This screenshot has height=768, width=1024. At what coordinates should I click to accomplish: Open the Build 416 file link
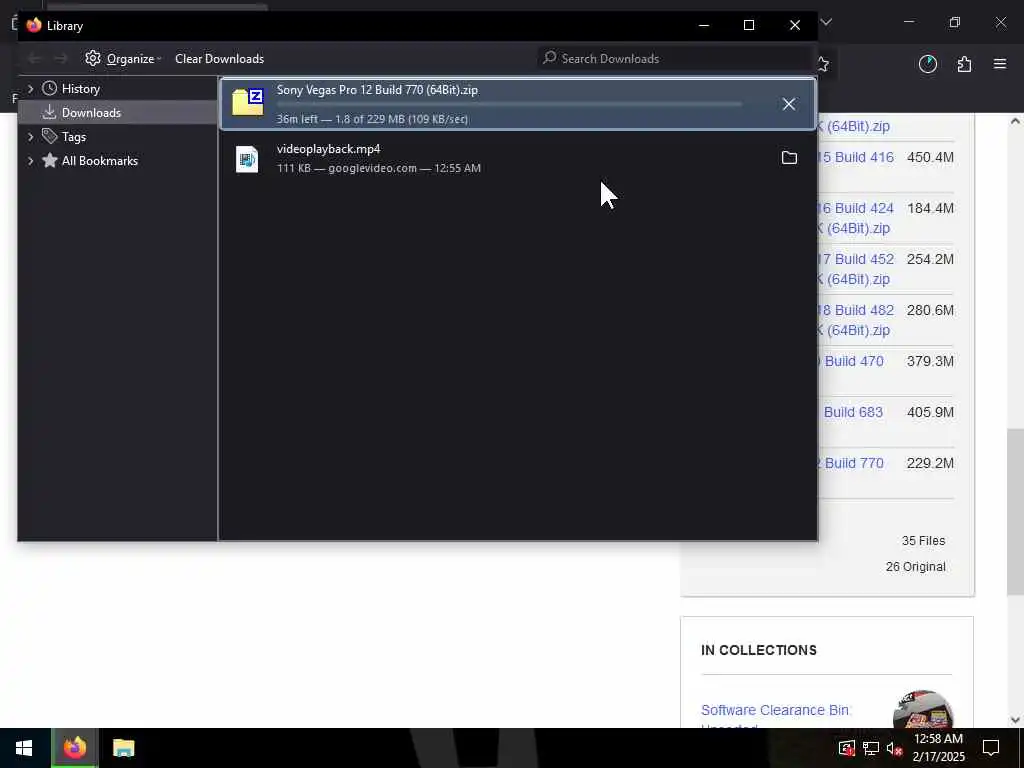(856, 157)
